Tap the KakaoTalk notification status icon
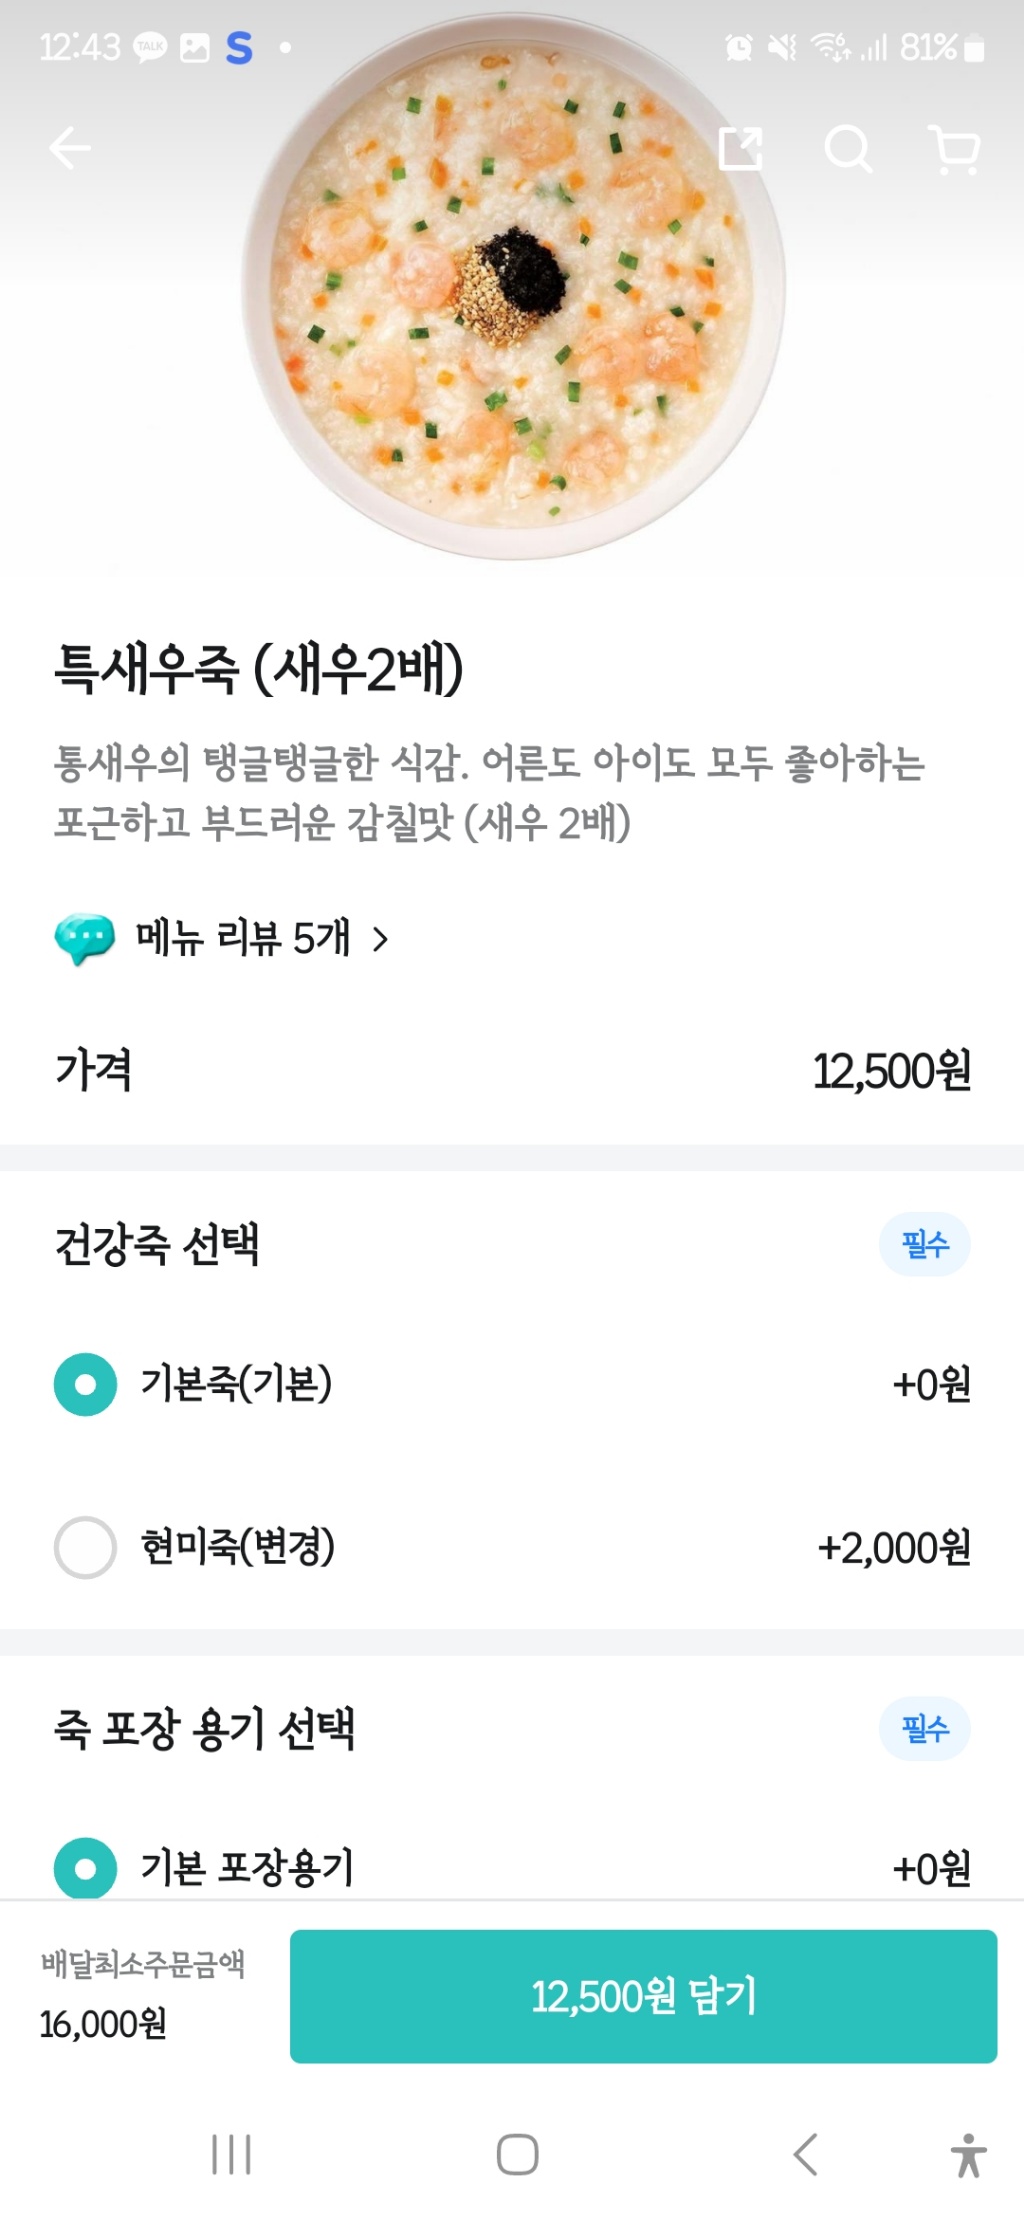 point(150,47)
